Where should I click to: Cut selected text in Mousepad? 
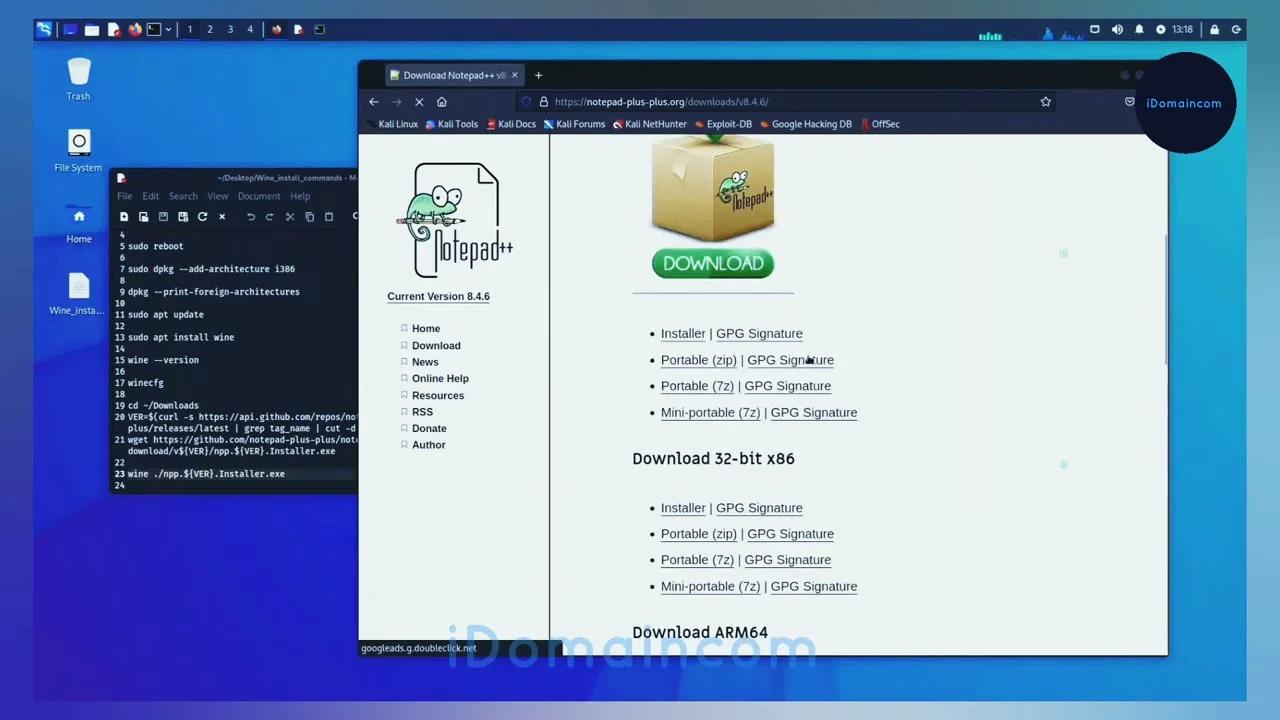289,217
